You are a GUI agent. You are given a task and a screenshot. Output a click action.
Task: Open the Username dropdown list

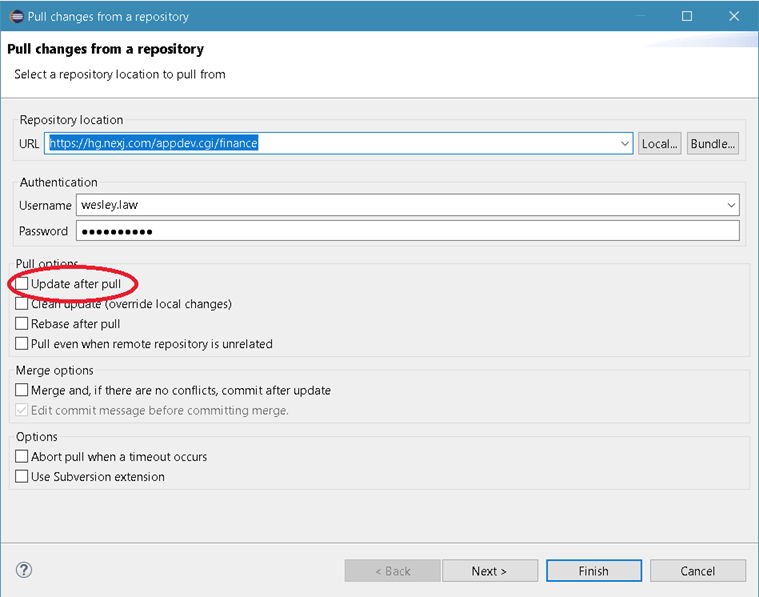click(731, 205)
